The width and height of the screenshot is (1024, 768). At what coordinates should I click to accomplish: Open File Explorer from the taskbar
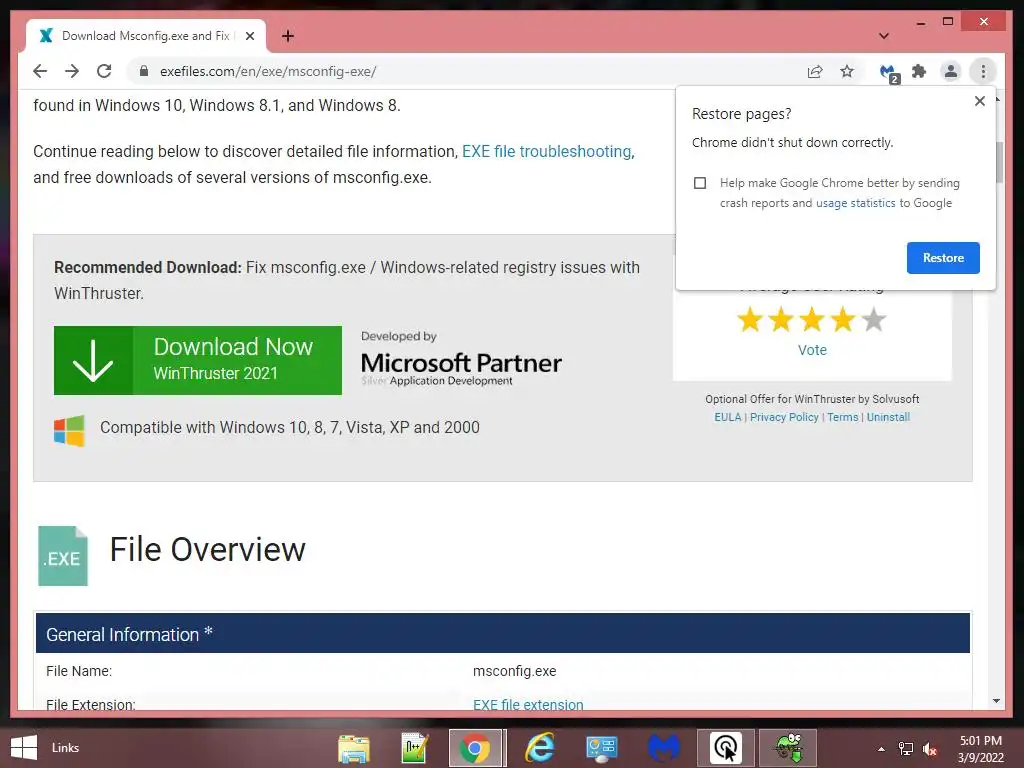pyautogui.click(x=353, y=748)
